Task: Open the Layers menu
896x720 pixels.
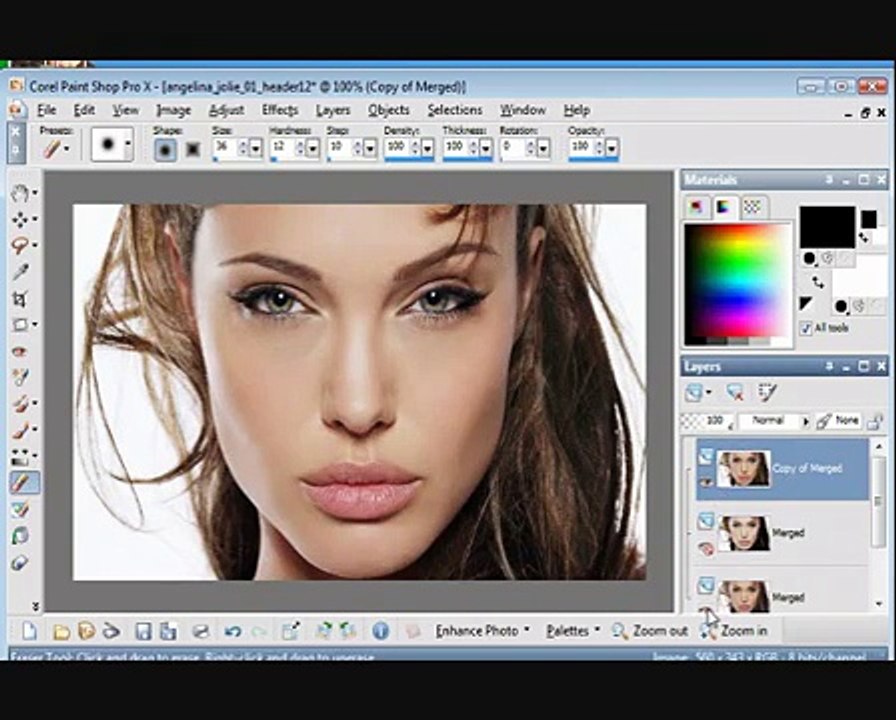Action: point(333,110)
